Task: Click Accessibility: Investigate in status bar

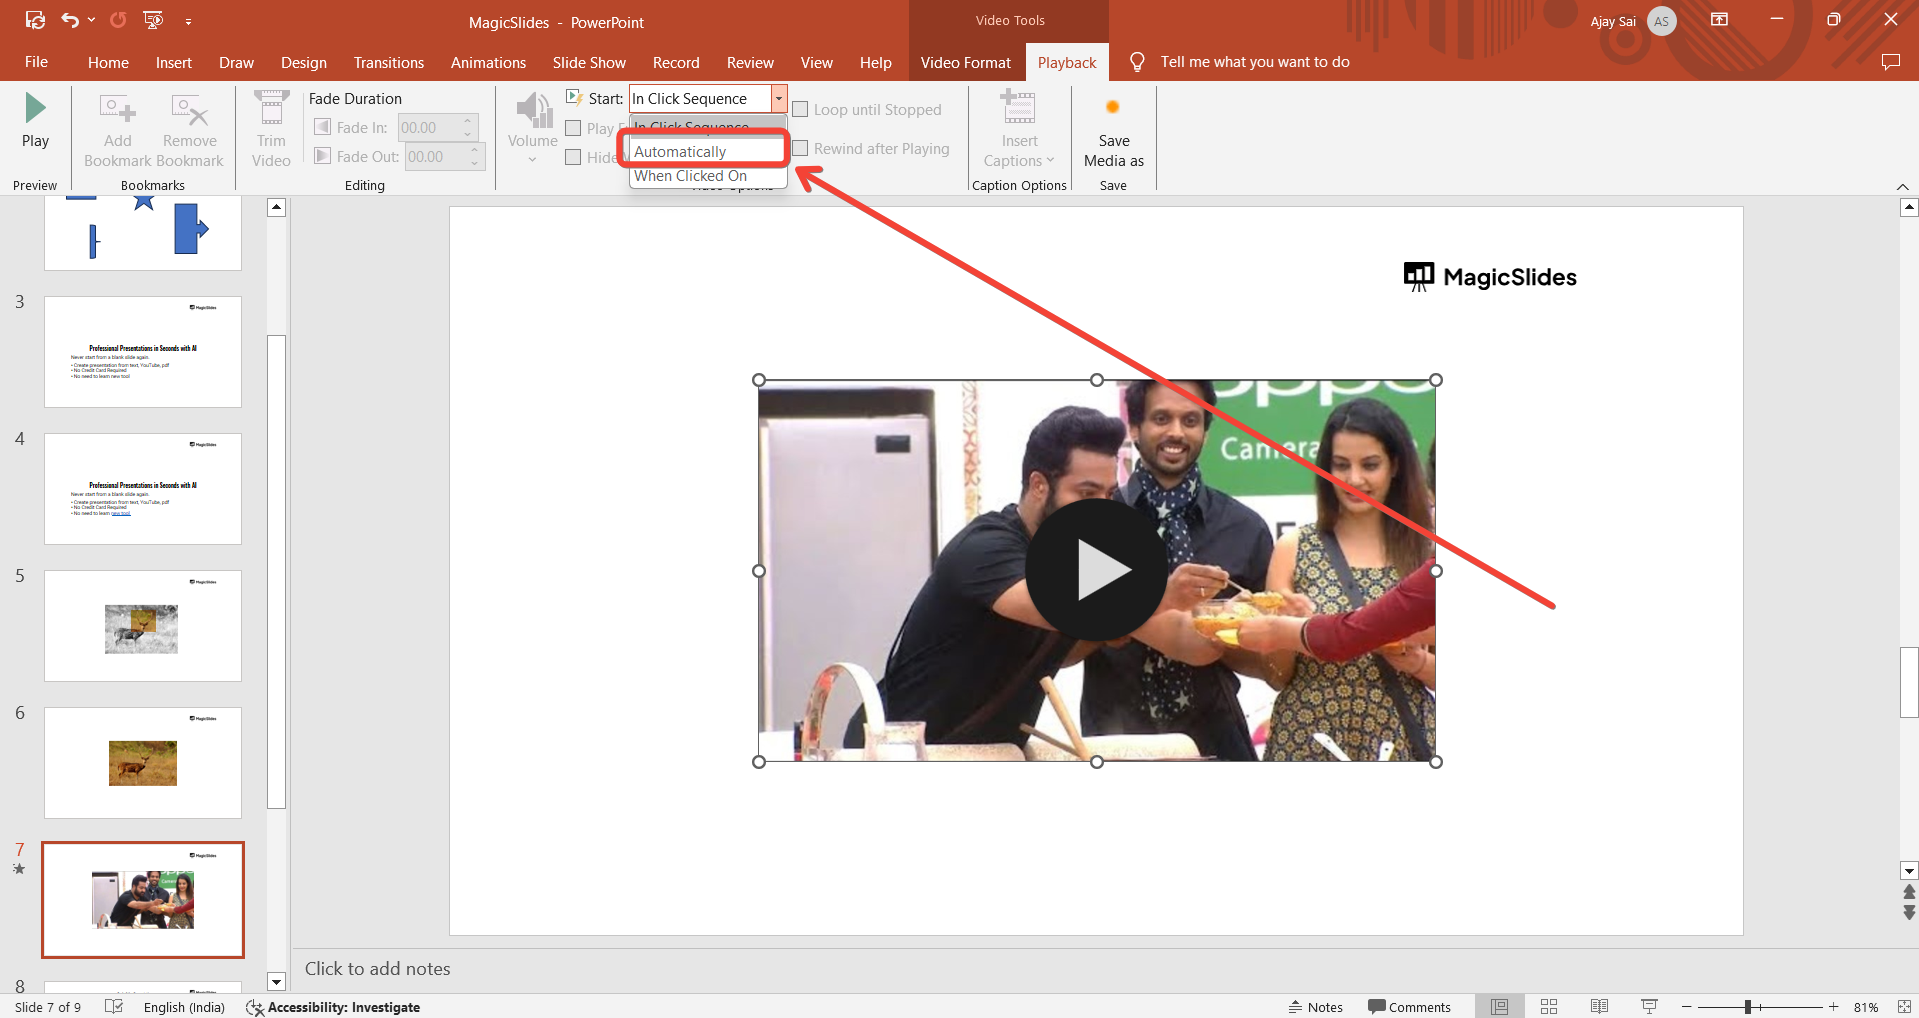Action: [x=333, y=1007]
